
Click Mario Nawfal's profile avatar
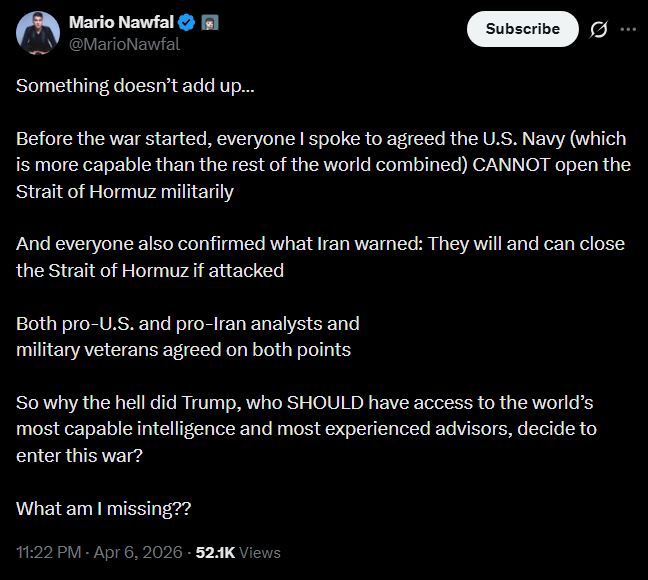pyautogui.click(x=36, y=33)
